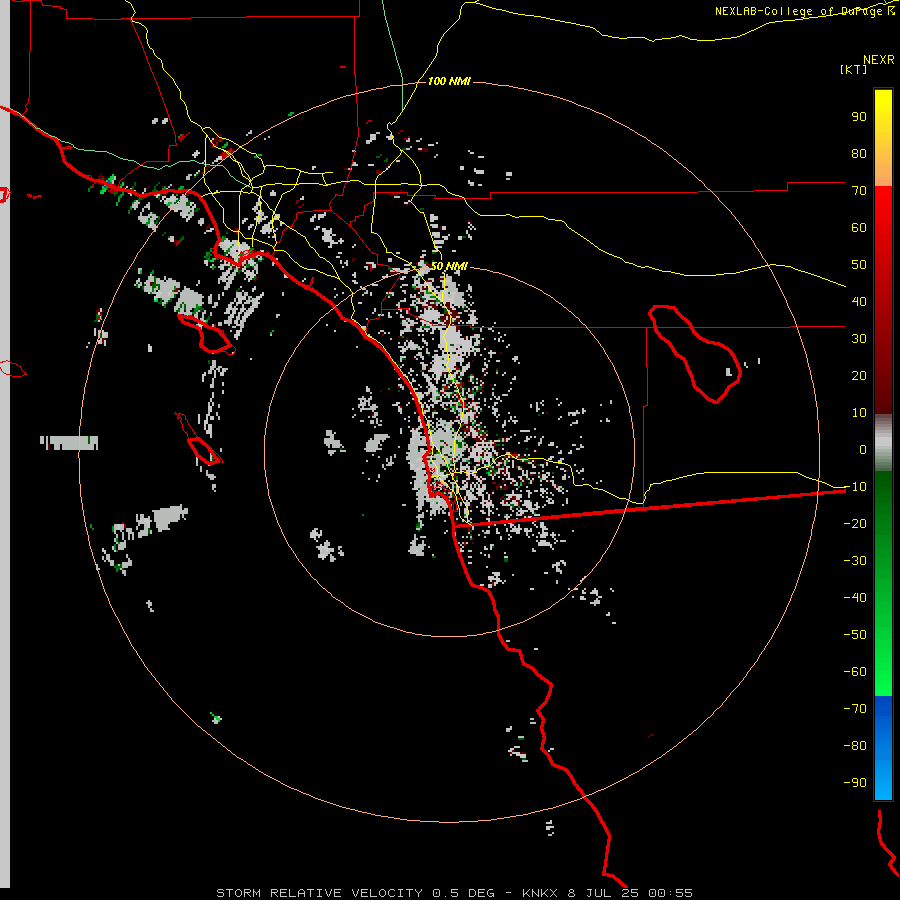Click the 30 value on velocity scale
This screenshot has width=900, height=900.
point(859,339)
